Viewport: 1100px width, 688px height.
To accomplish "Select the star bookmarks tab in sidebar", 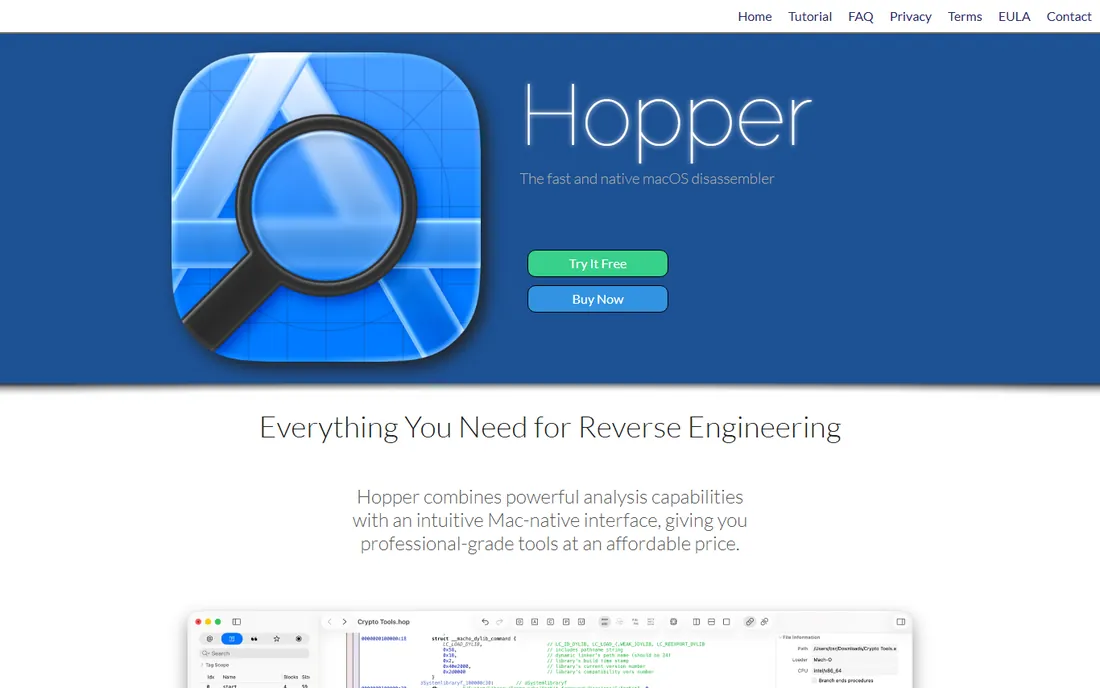I will click(x=276, y=639).
